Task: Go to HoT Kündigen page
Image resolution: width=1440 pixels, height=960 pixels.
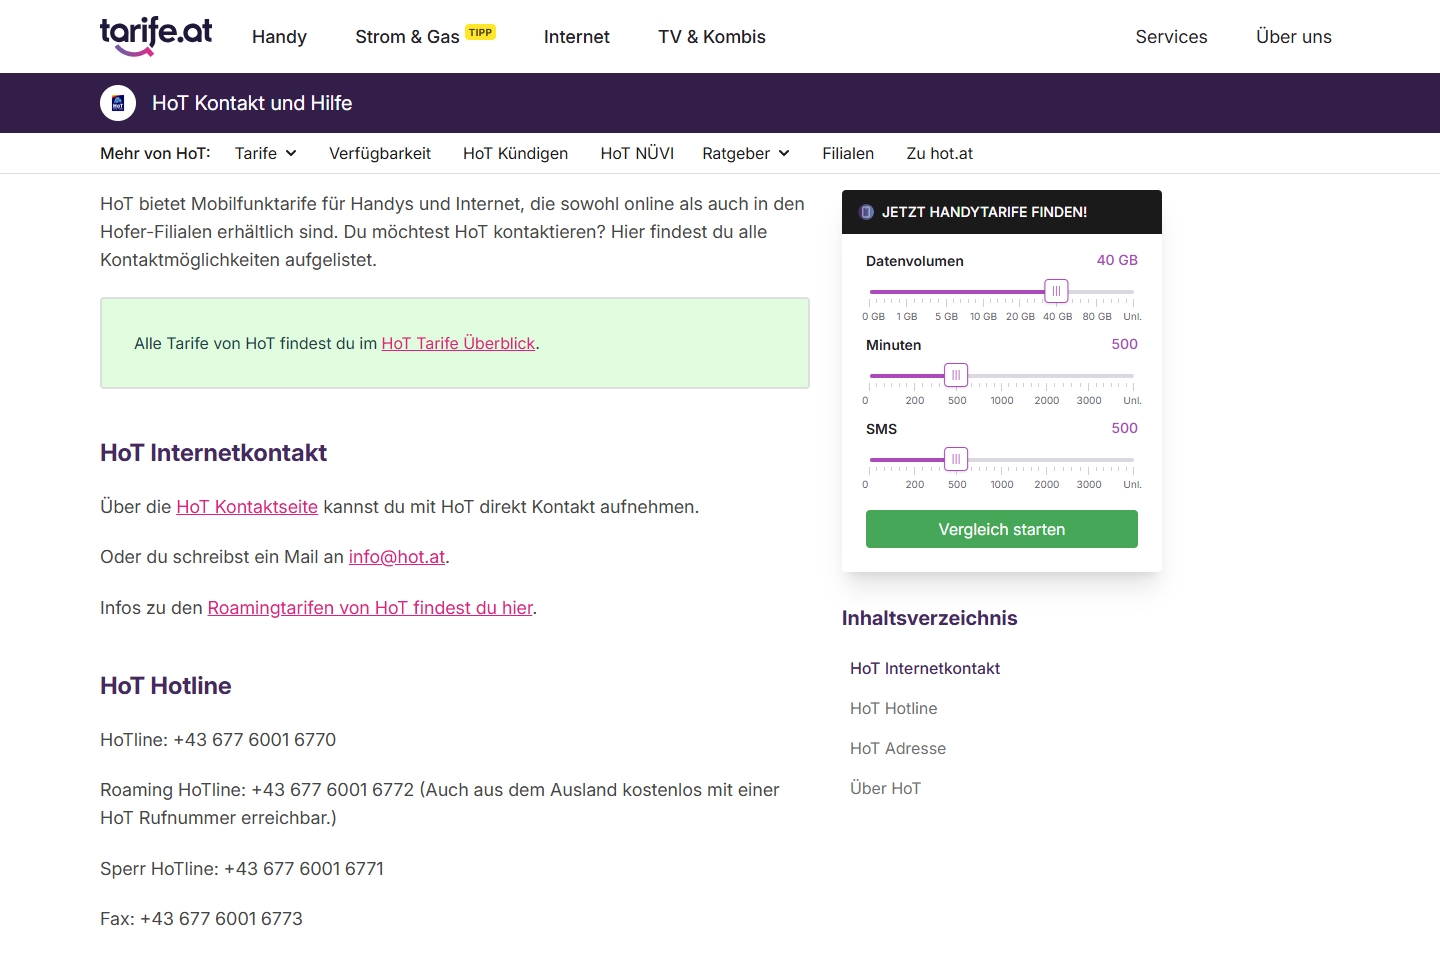Action: 515,153
